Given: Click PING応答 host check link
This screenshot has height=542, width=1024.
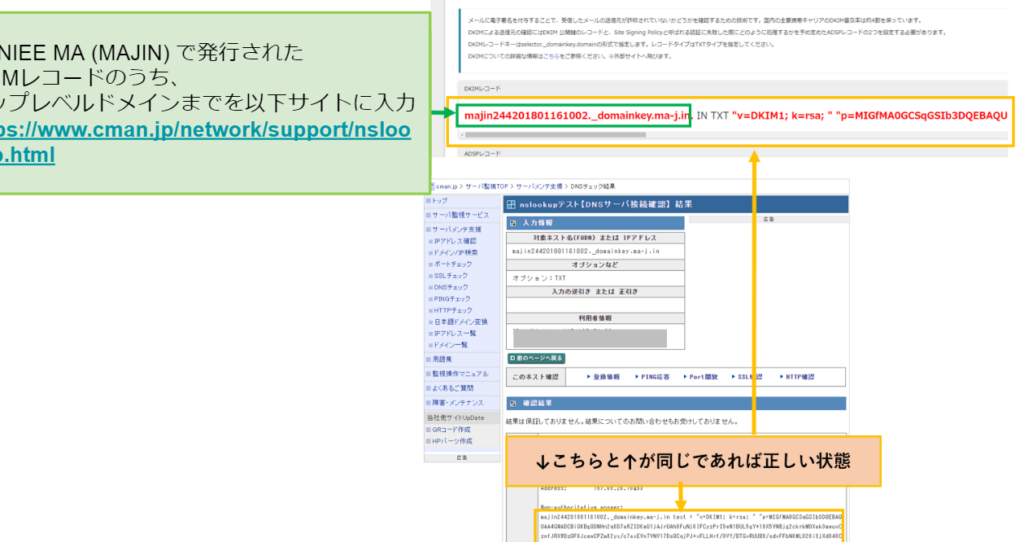Looking at the screenshot, I should tap(656, 377).
